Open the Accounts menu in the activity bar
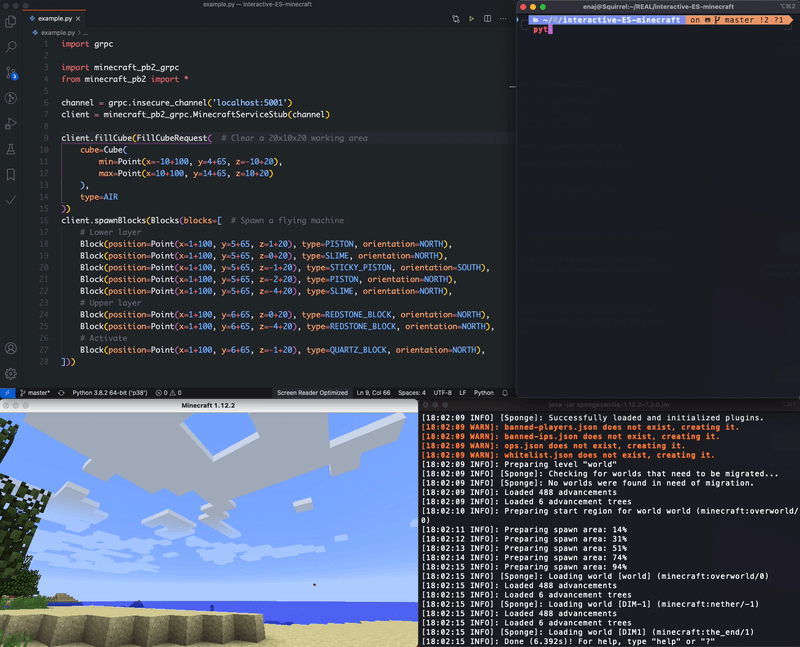 pos(10,349)
